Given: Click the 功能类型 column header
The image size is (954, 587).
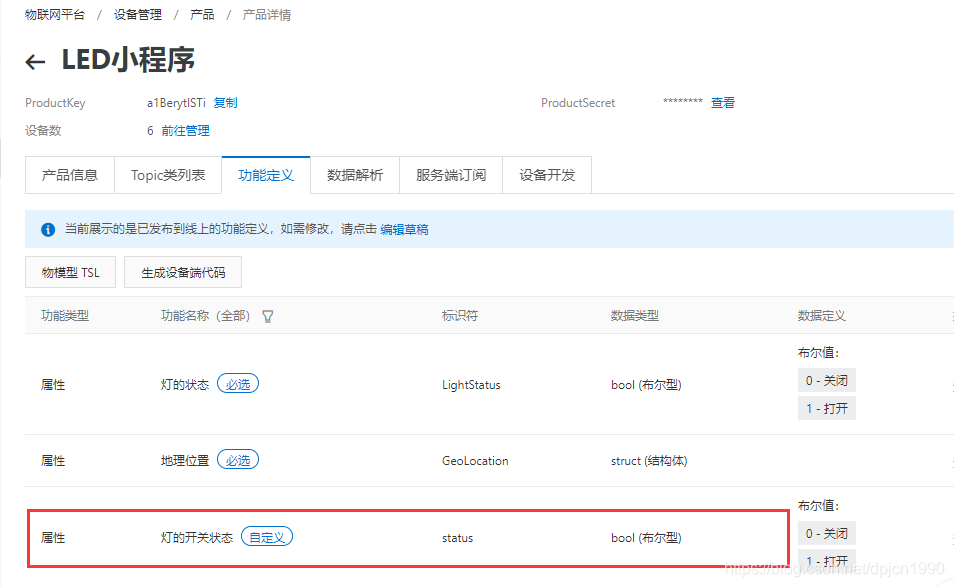Looking at the screenshot, I should pyautogui.click(x=65, y=316).
